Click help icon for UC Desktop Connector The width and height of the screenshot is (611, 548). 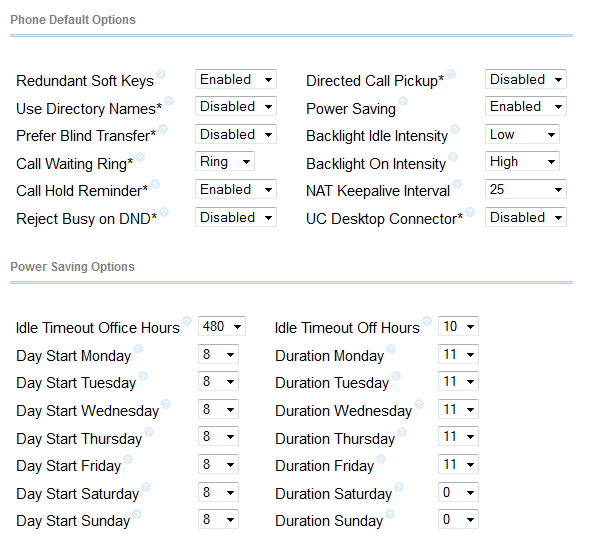pyautogui.click(x=470, y=212)
